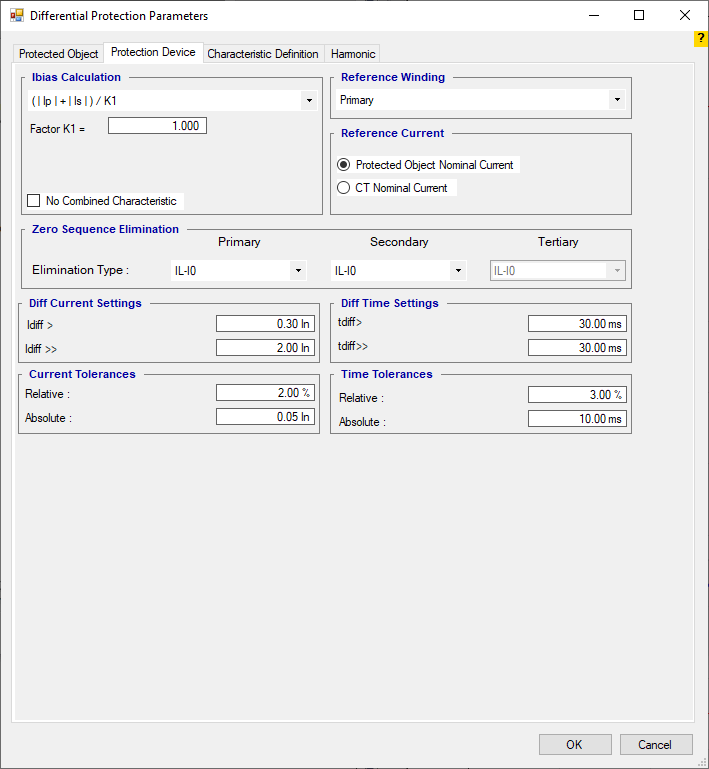Click the yellow help question mark icon
Image resolution: width=709 pixels, height=769 pixels.
pos(700,39)
